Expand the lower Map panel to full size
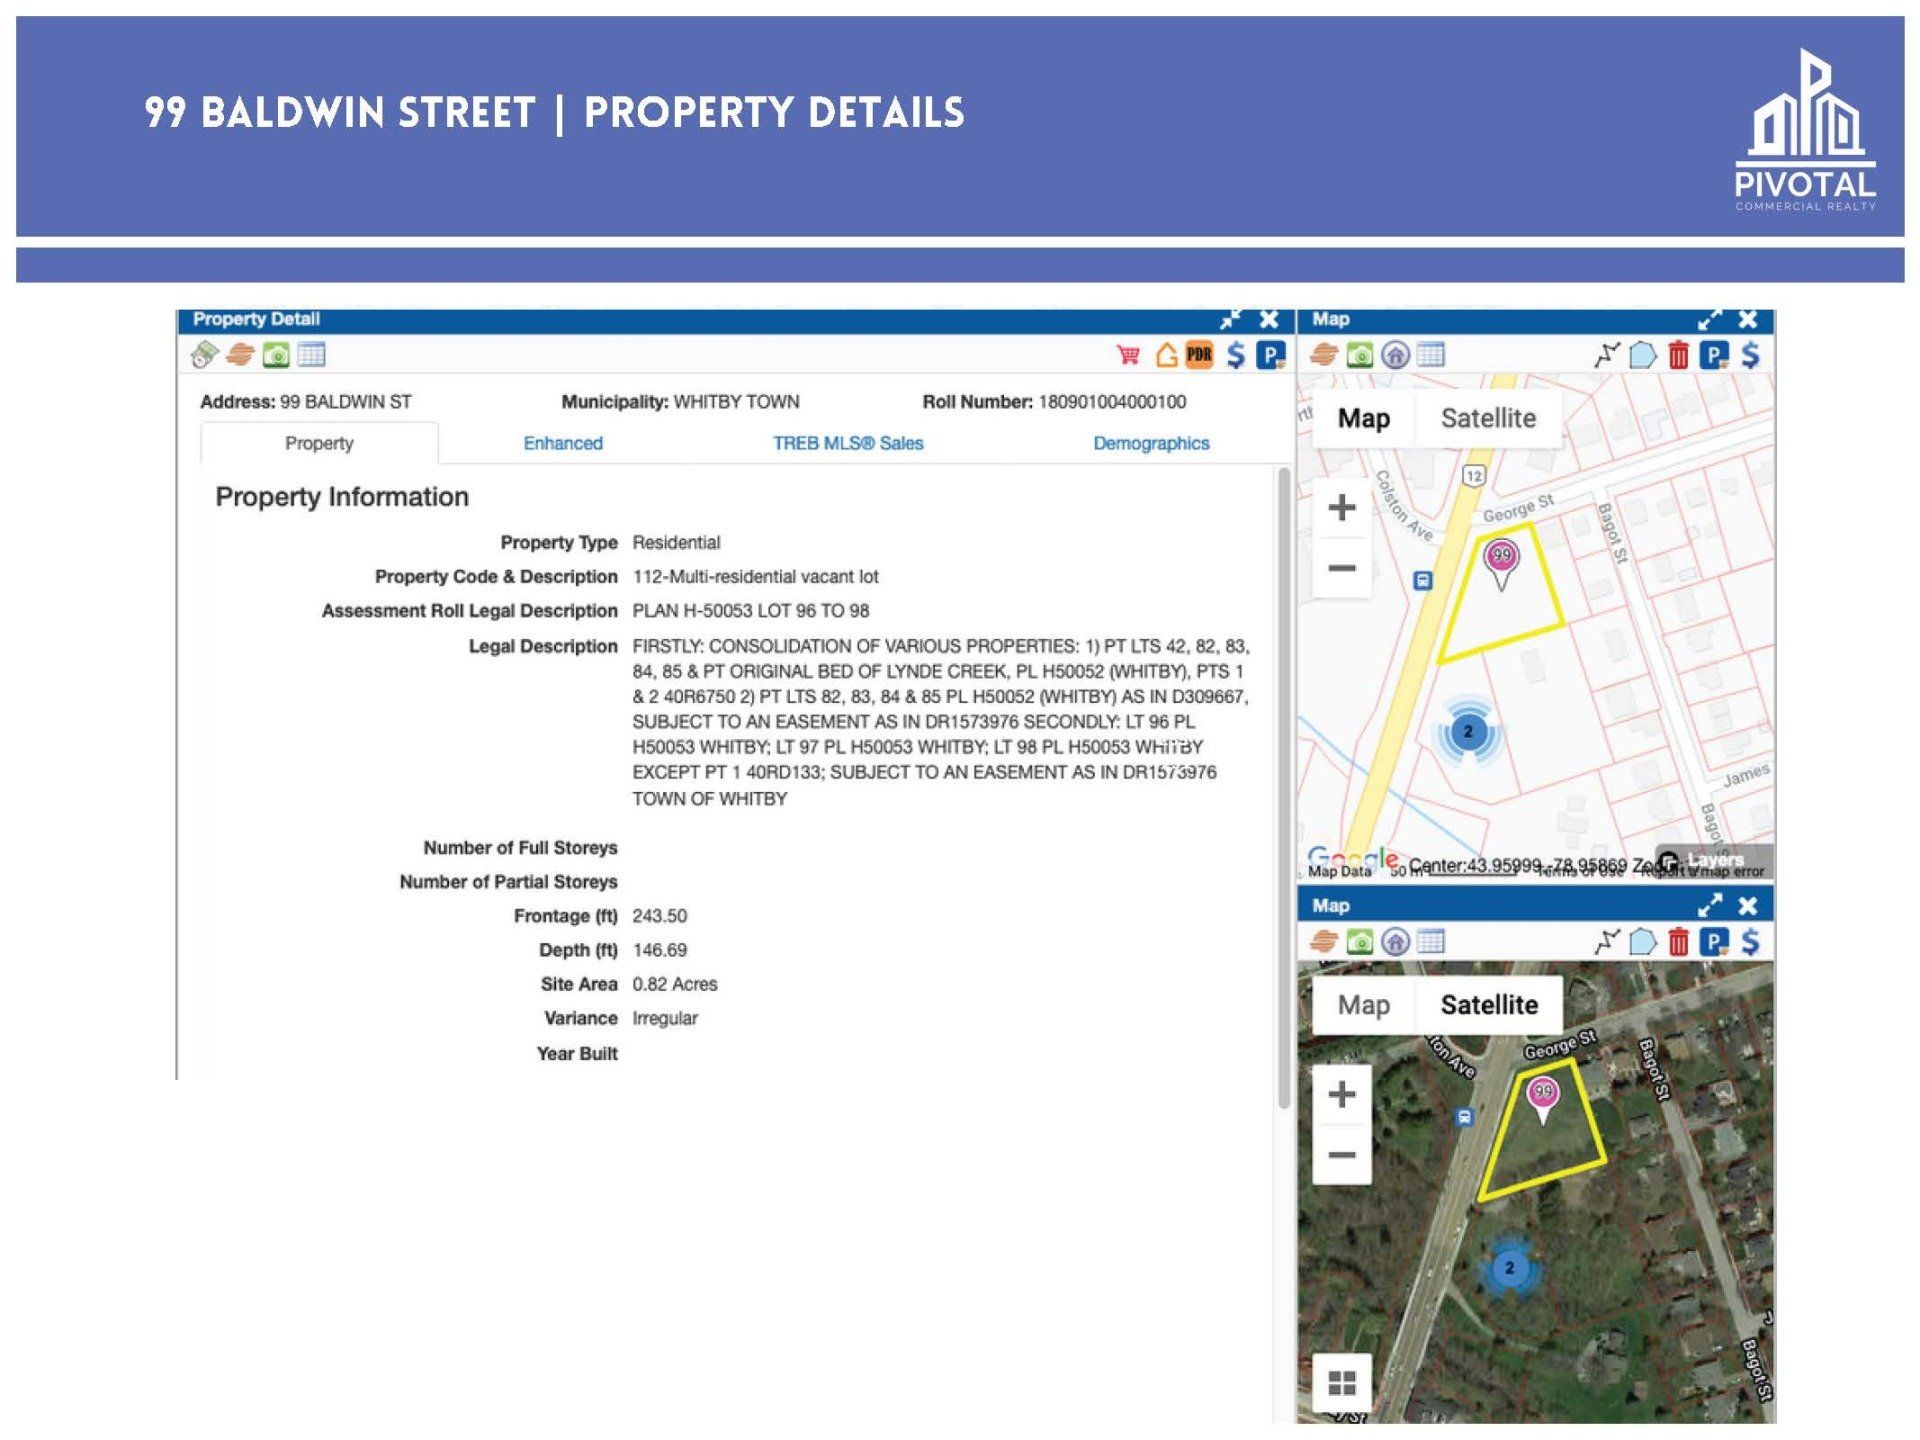1920x1440 pixels. [1709, 906]
